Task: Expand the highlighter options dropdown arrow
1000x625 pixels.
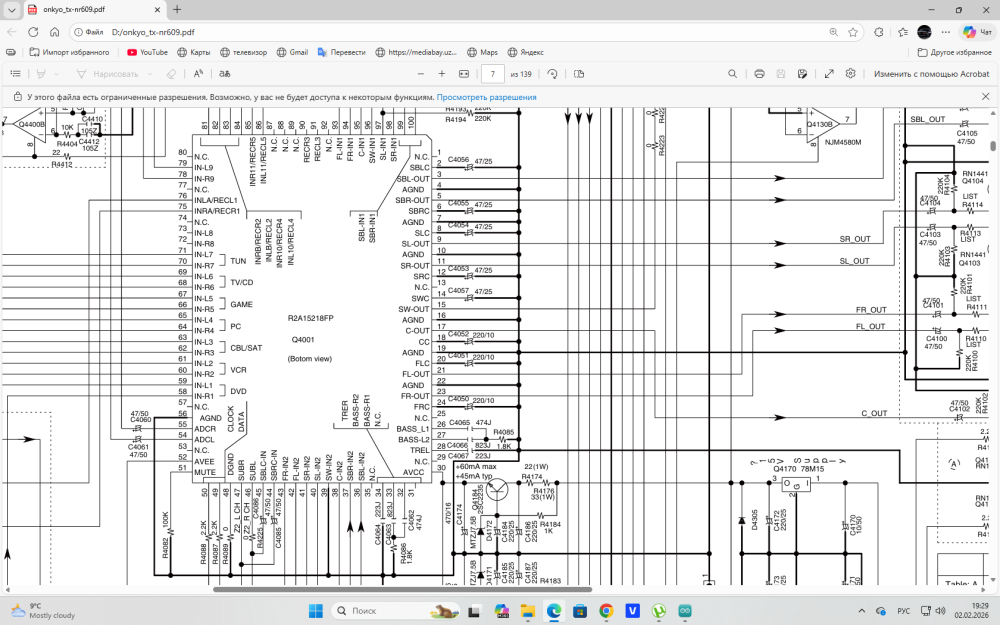Action: point(58,74)
